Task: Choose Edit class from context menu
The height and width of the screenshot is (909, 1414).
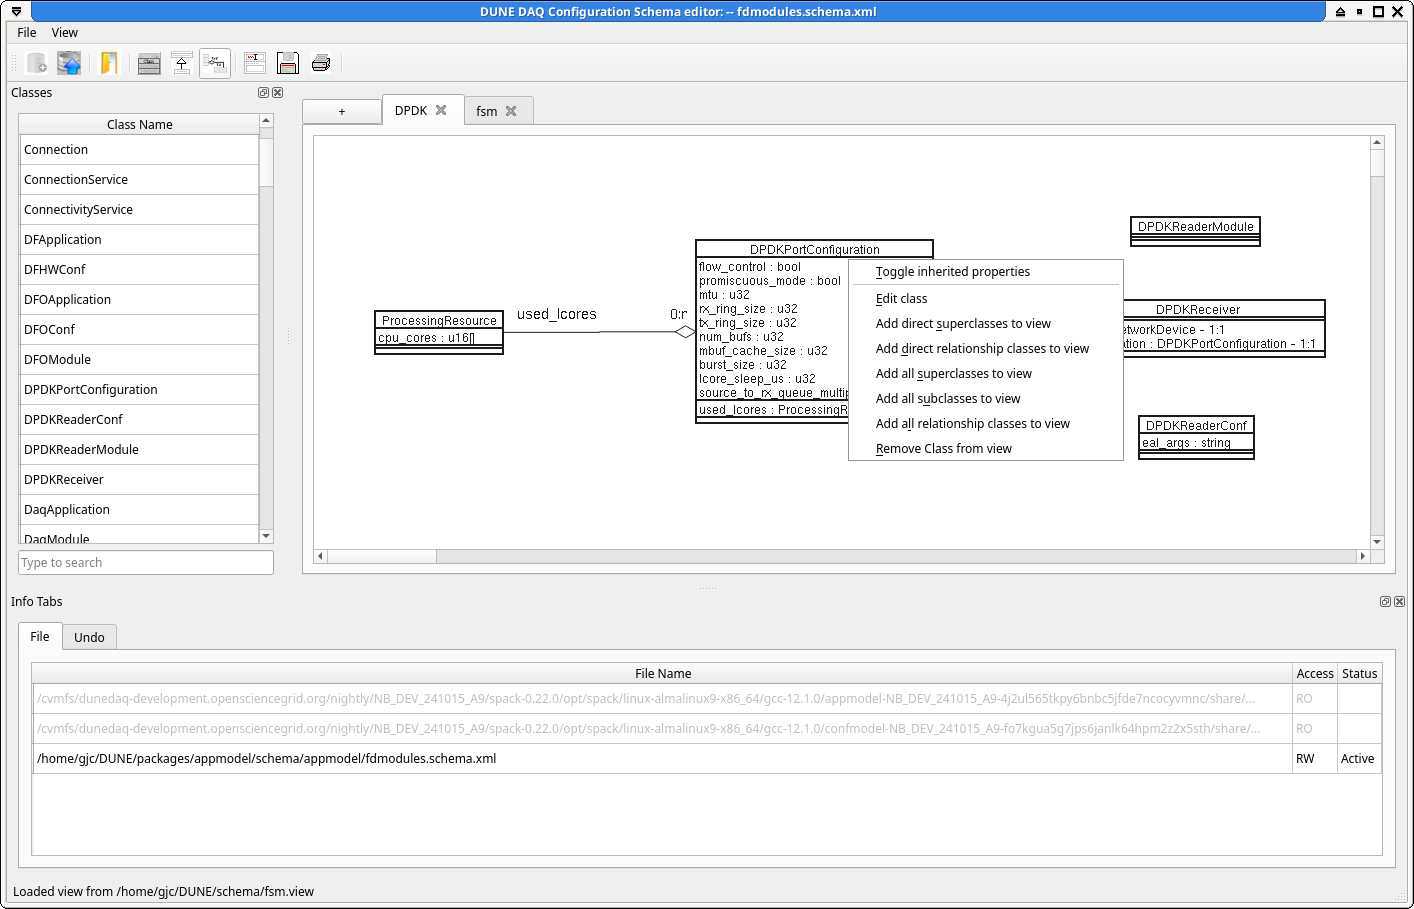Action: [x=985, y=299]
